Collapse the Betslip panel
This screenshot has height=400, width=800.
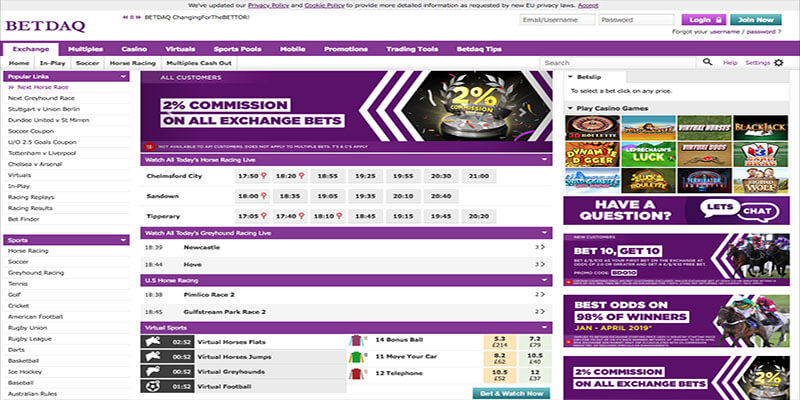(x=570, y=77)
